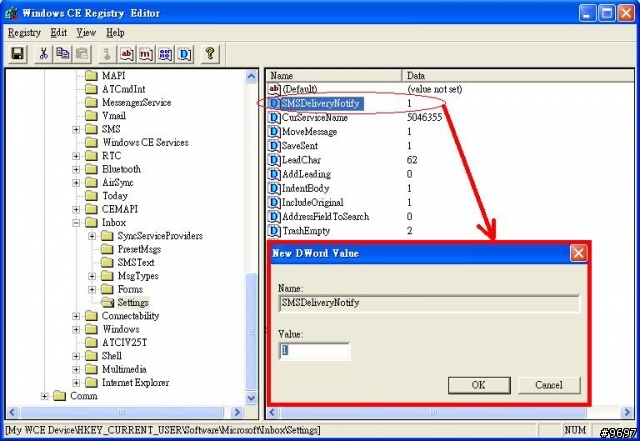Click the values pane's scroll left arrow

[273, 412]
